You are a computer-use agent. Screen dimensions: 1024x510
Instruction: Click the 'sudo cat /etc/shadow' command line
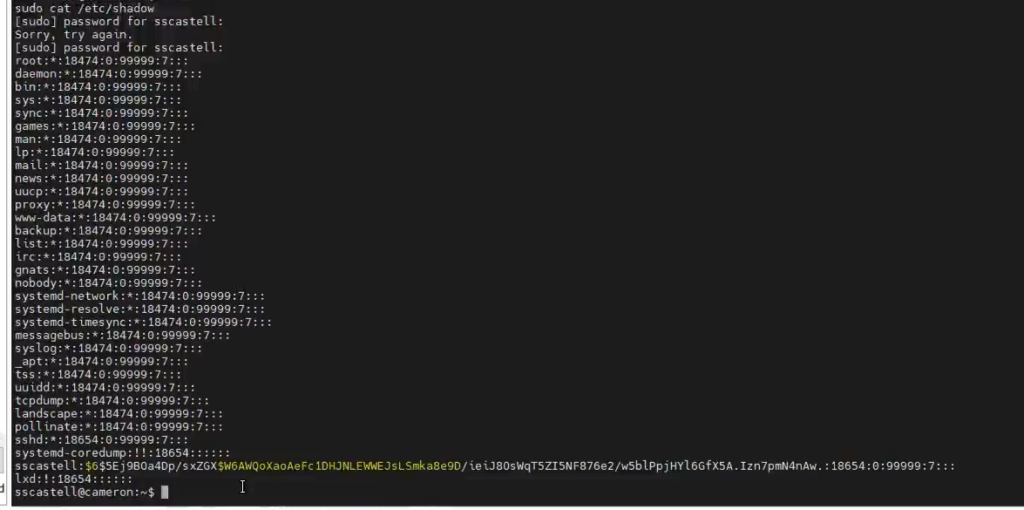click(84, 8)
